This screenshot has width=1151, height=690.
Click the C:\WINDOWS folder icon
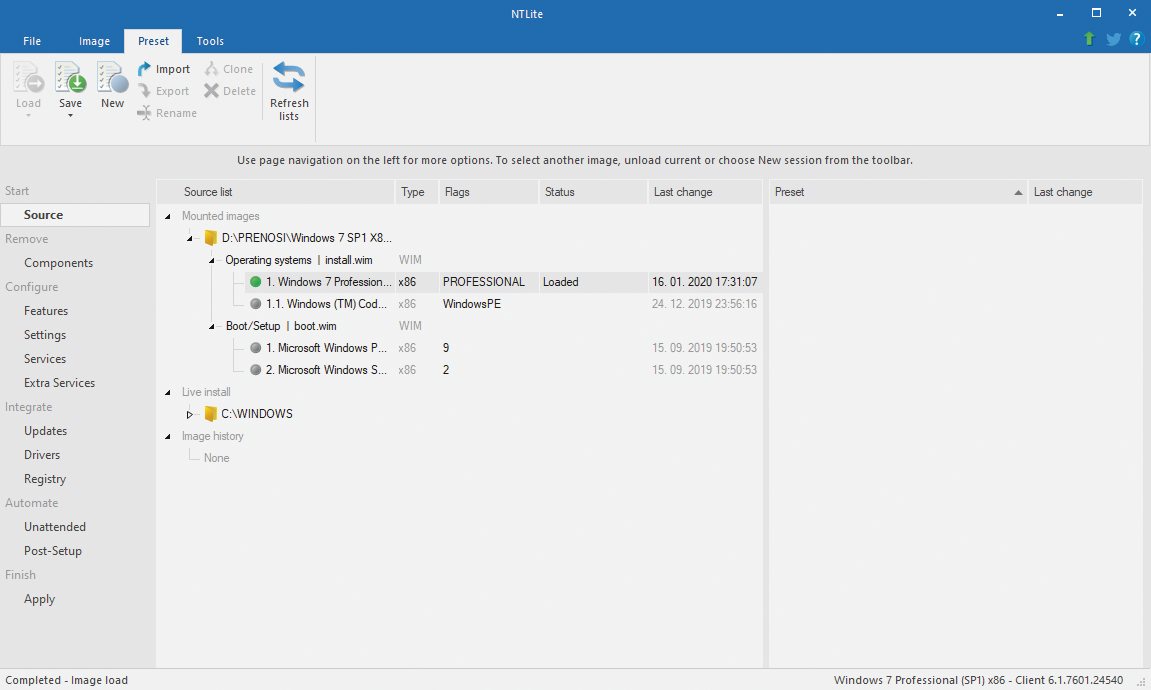coord(211,414)
